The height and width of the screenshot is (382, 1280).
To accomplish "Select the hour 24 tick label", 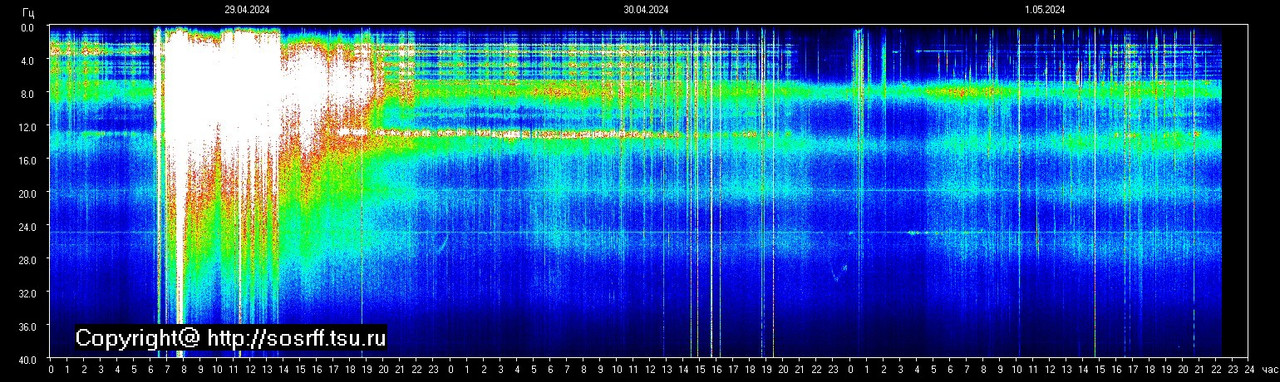I will coord(1248,370).
